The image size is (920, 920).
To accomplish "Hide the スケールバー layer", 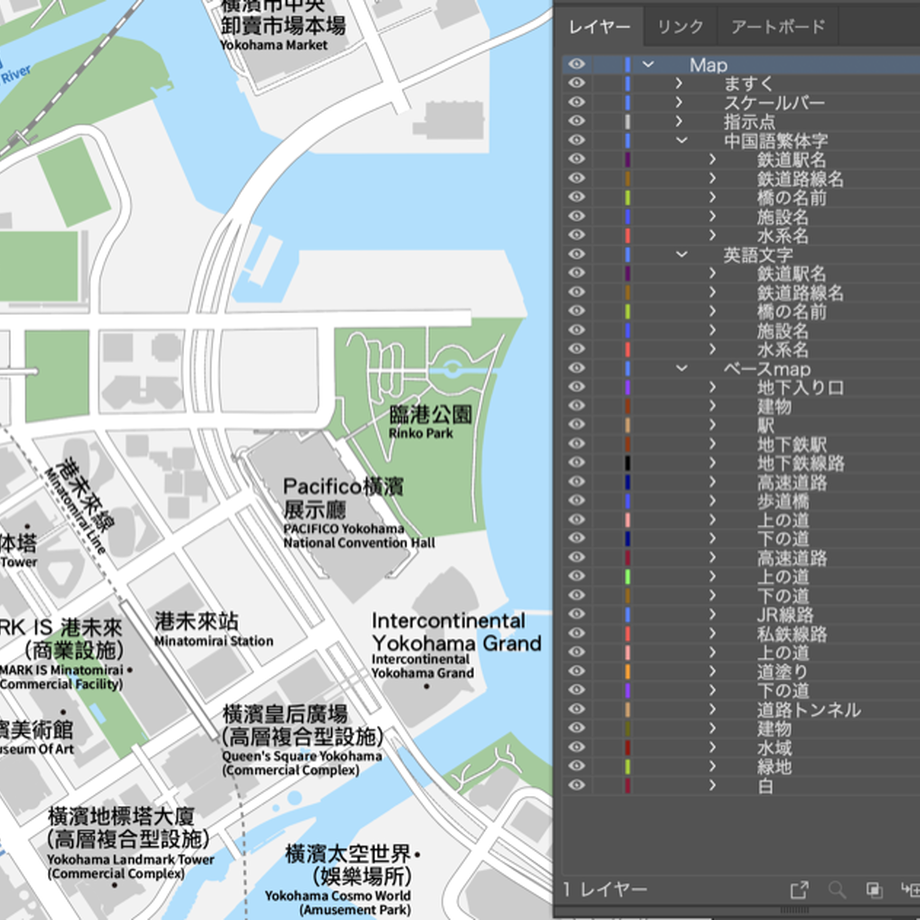I will [x=577, y=102].
